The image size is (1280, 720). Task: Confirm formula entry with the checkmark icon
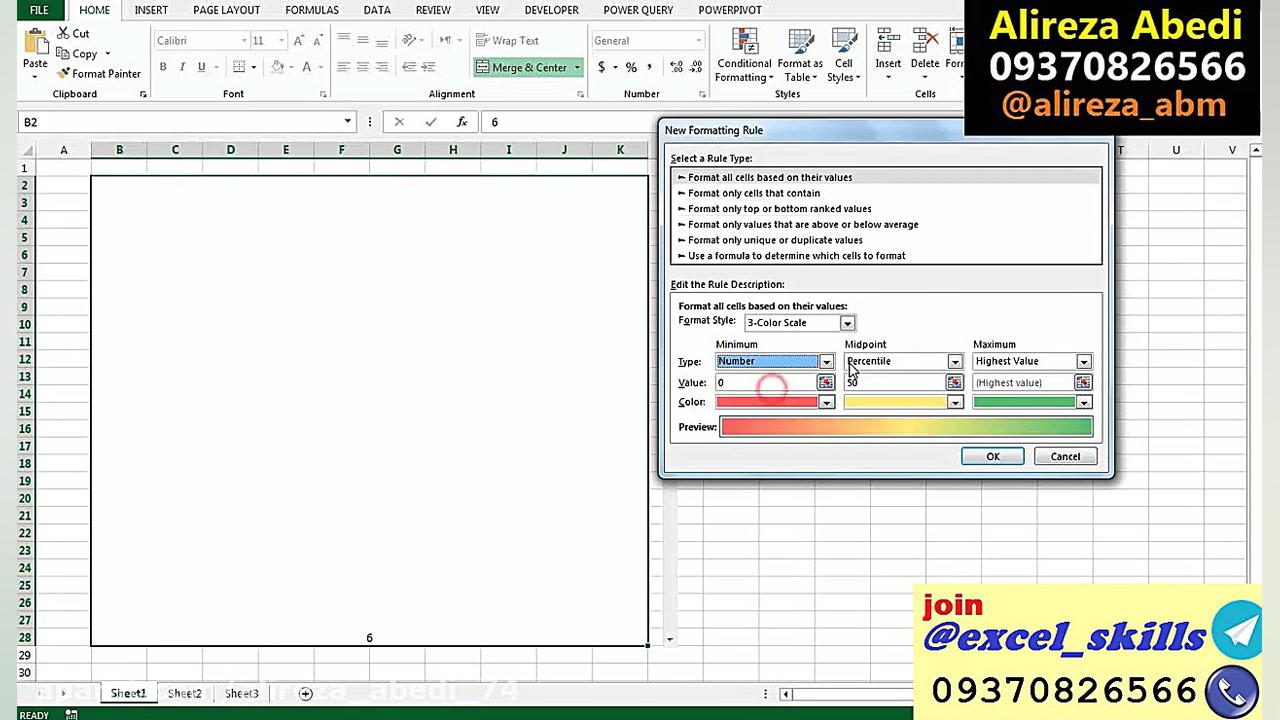430,122
